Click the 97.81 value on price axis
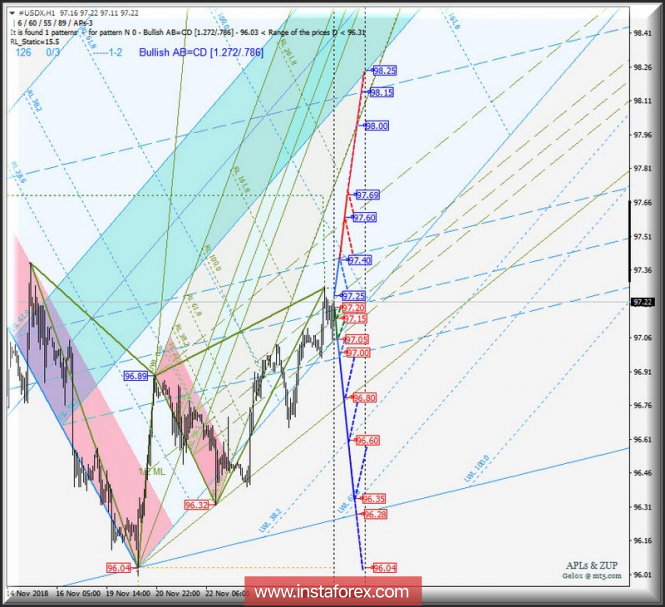 (643, 168)
